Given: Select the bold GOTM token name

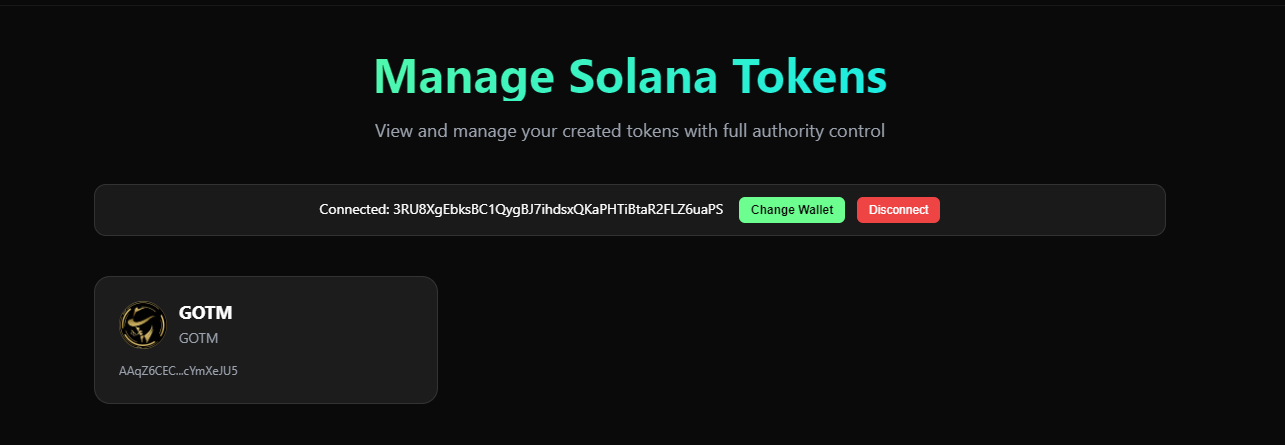Looking at the screenshot, I should (x=205, y=313).
